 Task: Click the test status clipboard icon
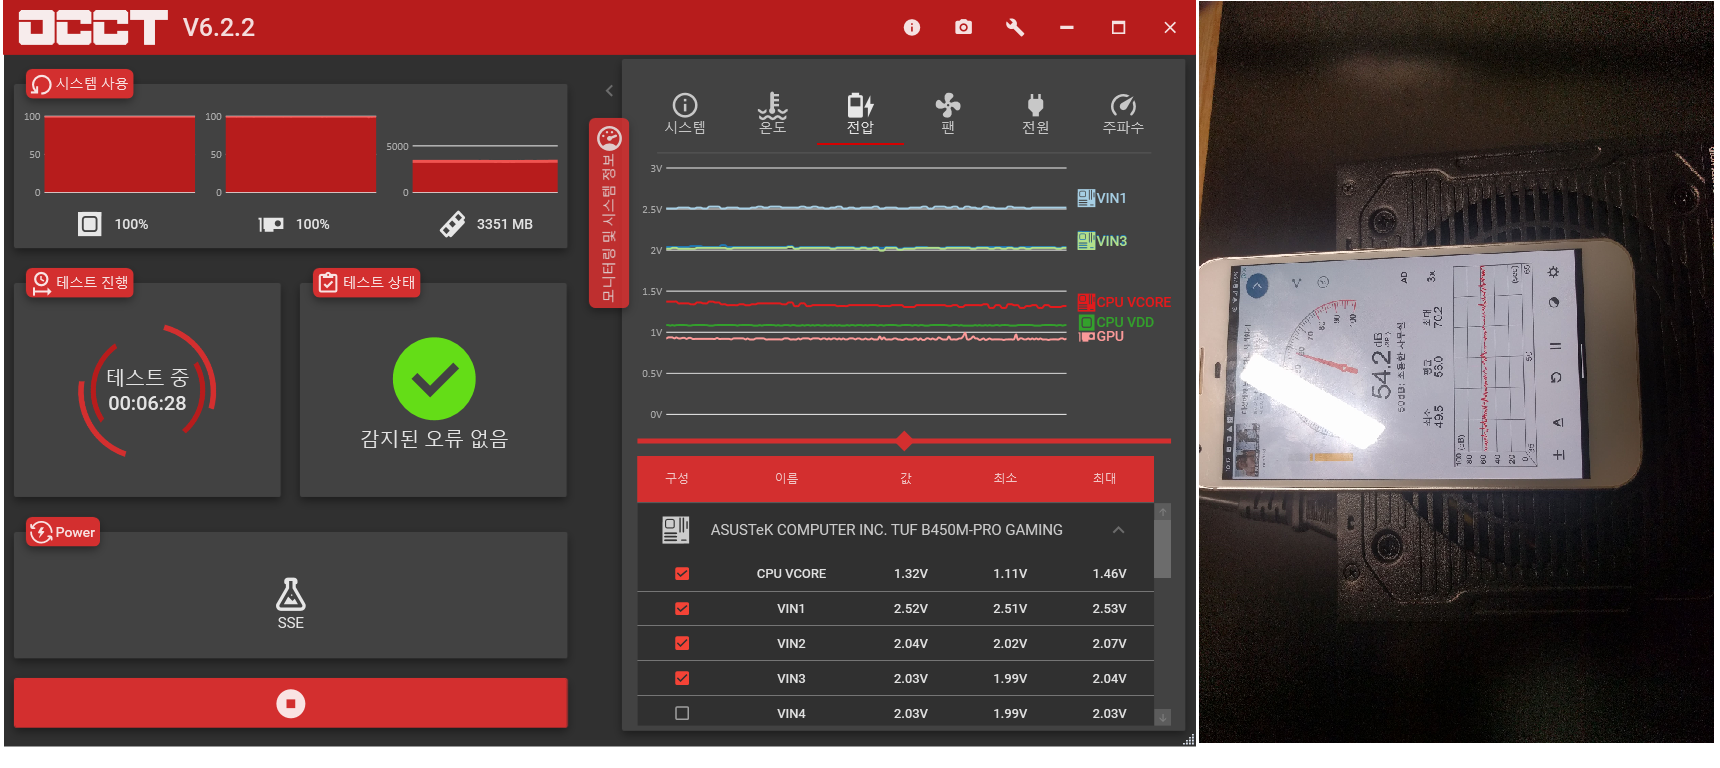tap(328, 283)
